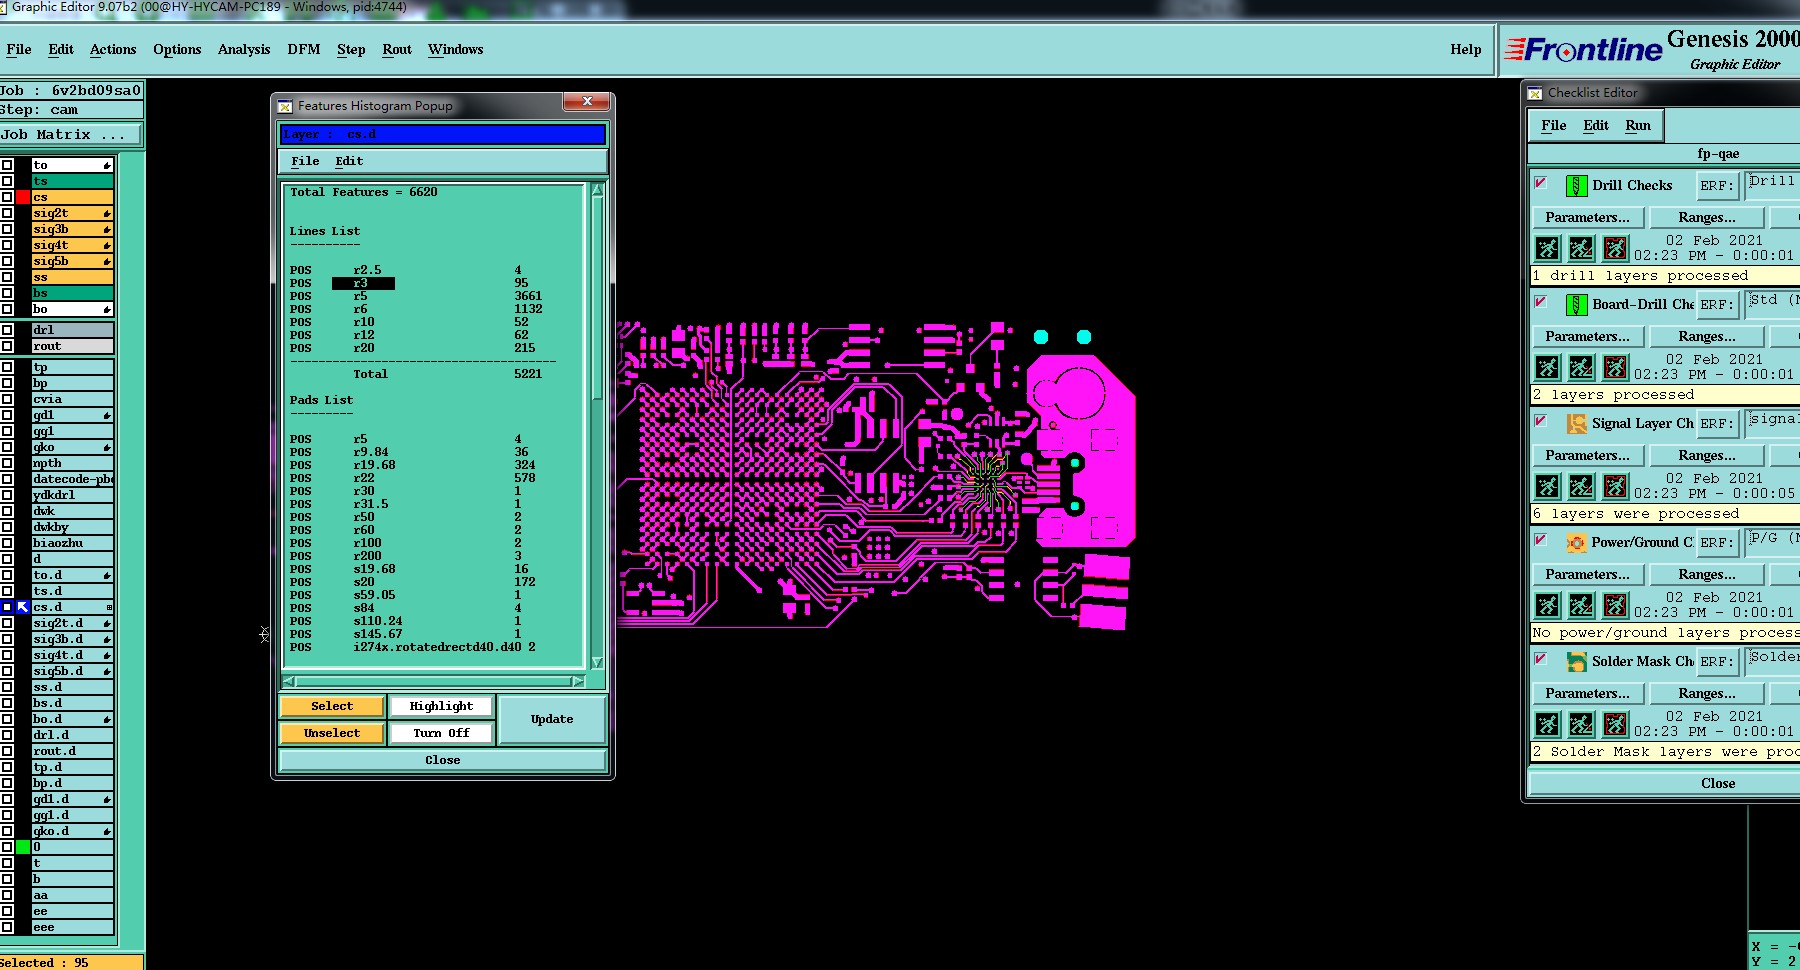Click the blue arrow icon next to cs.d layer

click(23, 607)
